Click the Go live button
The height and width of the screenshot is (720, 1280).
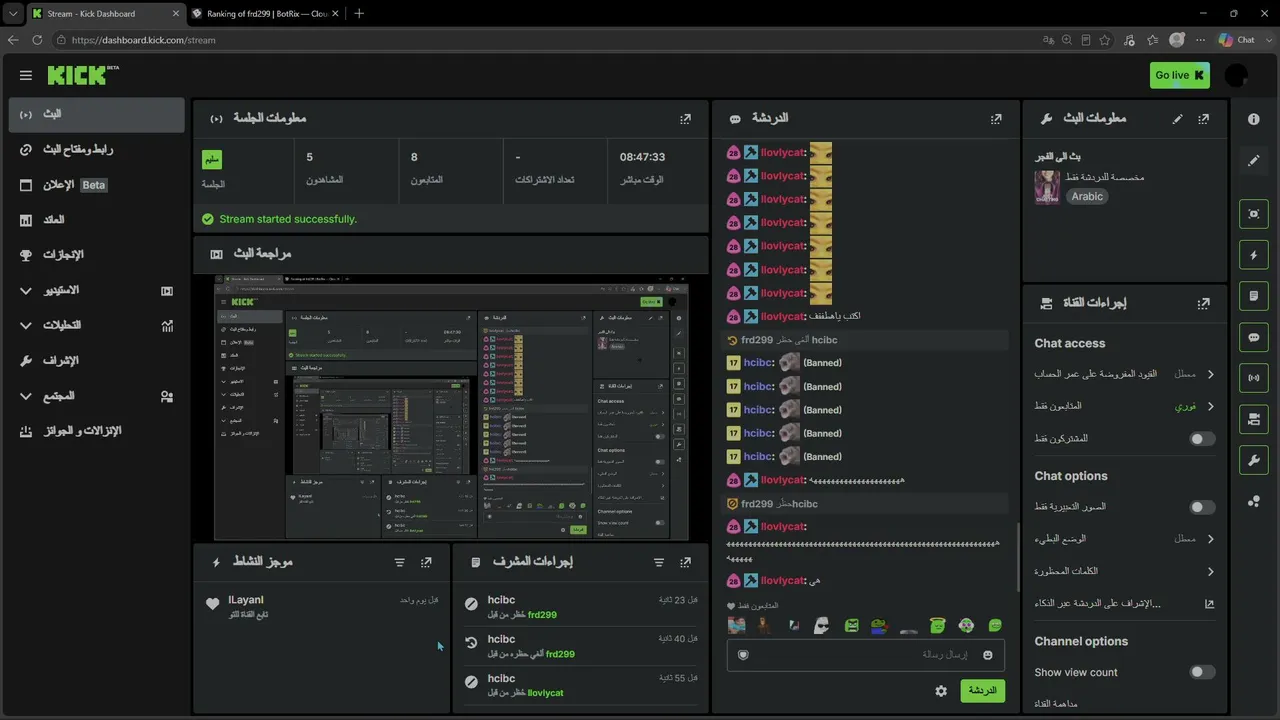[x=1179, y=75]
